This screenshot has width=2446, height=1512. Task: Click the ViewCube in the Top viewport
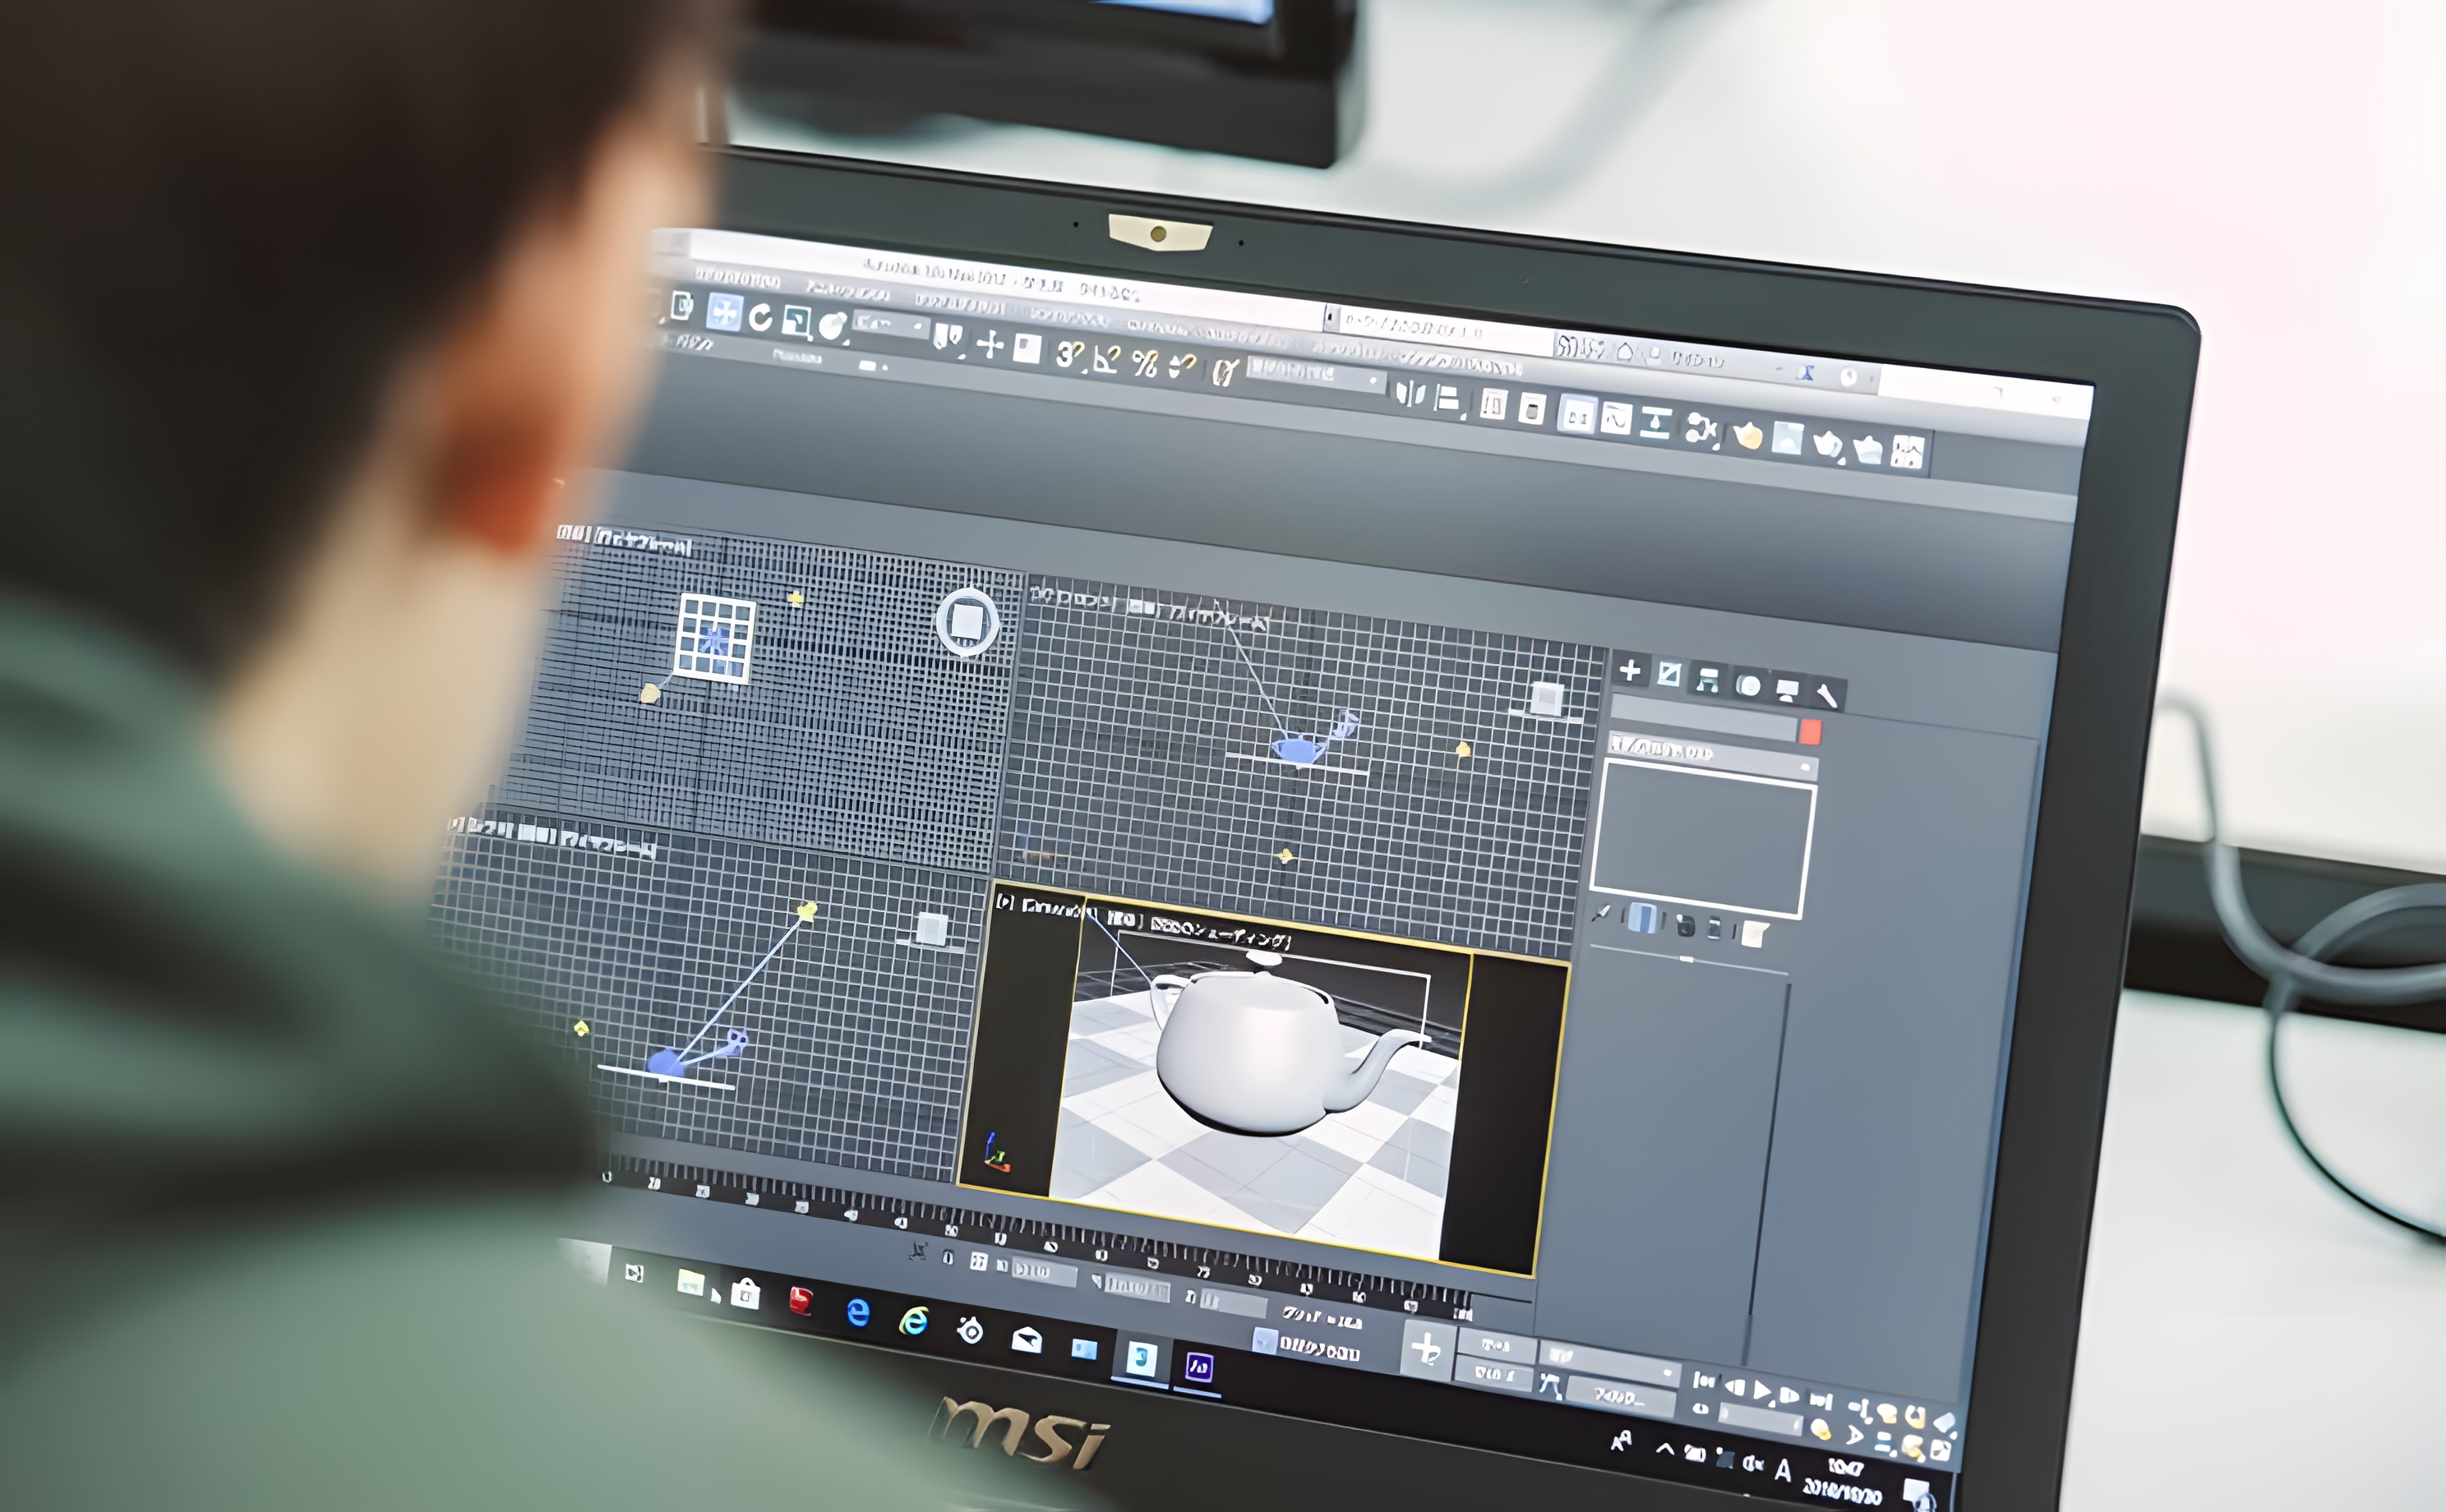pyautogui.click(x=966, y=621)
